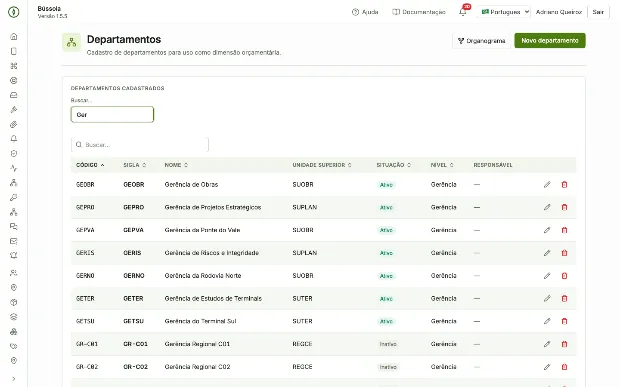The height and width of the screenshot is (387, 620).
Task: Open the notifications bell icon
Action: pyautogui.click(x=463, y=12)
